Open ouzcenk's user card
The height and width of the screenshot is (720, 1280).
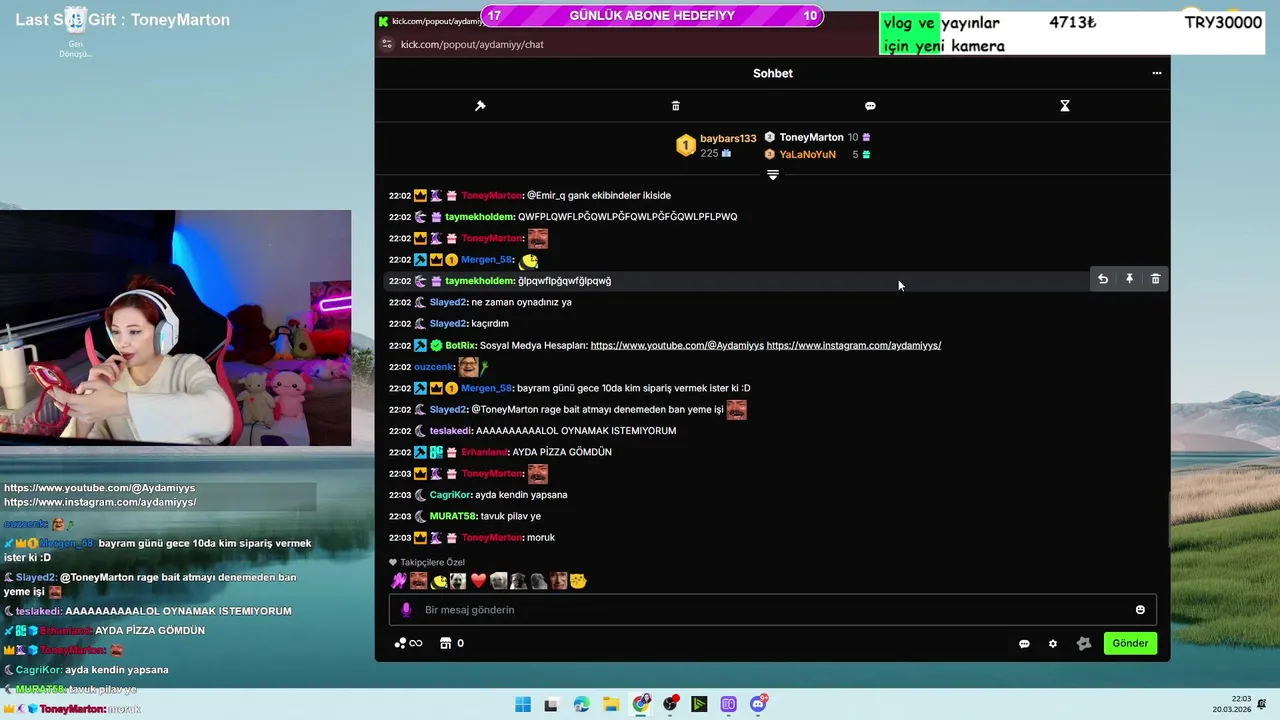(x=434, y=367)
